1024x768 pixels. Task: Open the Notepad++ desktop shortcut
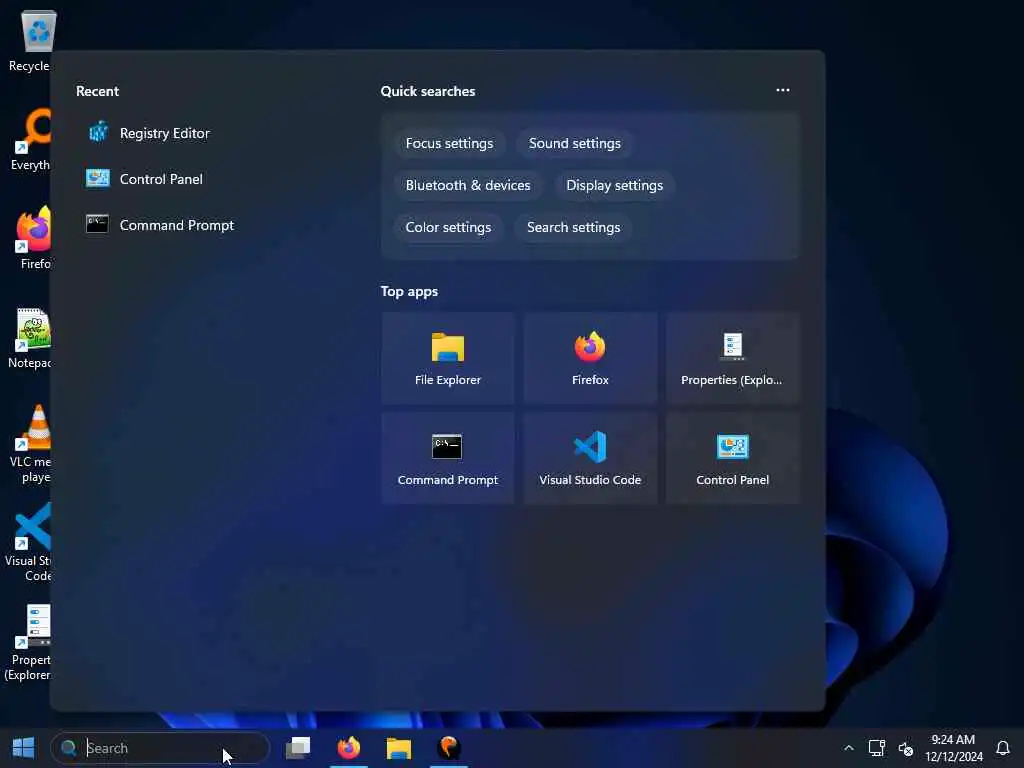coord(30,338)
